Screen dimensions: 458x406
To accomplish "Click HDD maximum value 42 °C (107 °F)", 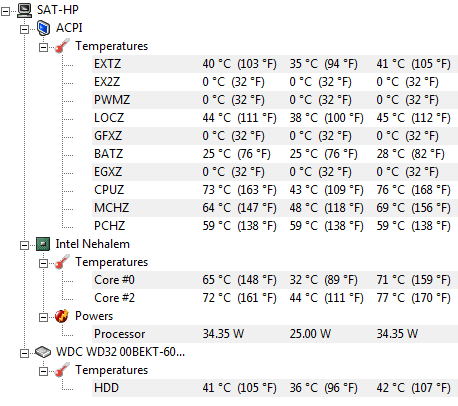I will pos(413,388).
